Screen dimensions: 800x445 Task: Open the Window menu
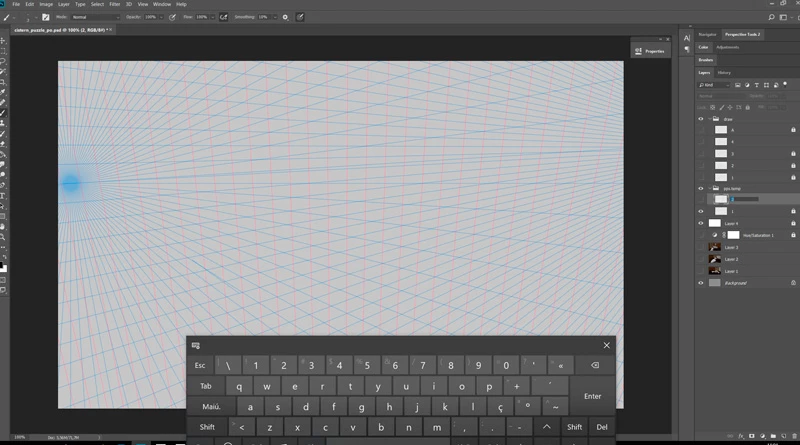coord(162,4)
